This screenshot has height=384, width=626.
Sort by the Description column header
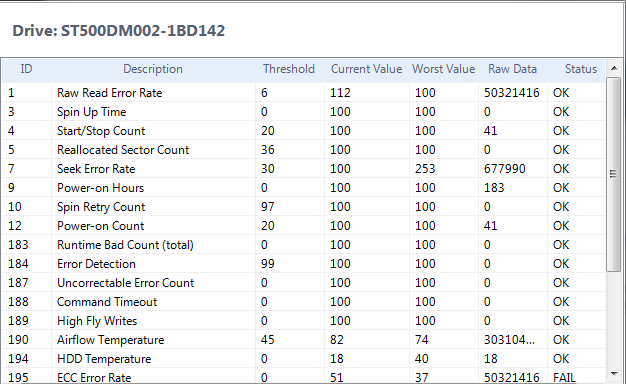153,69
